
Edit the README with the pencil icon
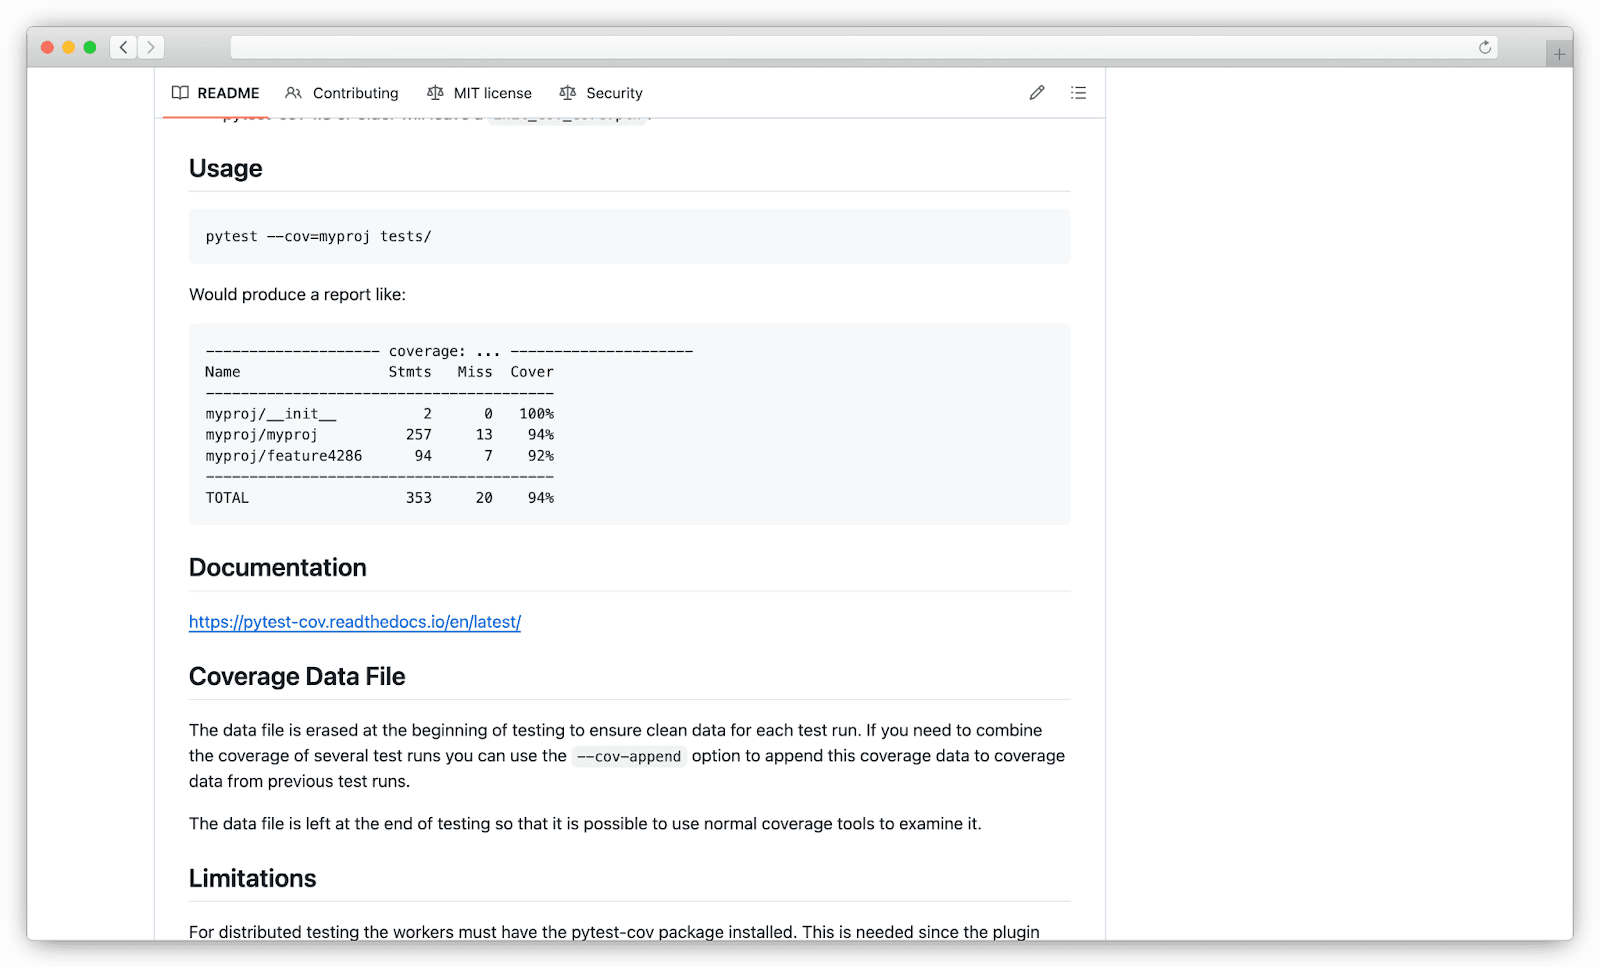pyautogui.click(x=1036, y=92)
